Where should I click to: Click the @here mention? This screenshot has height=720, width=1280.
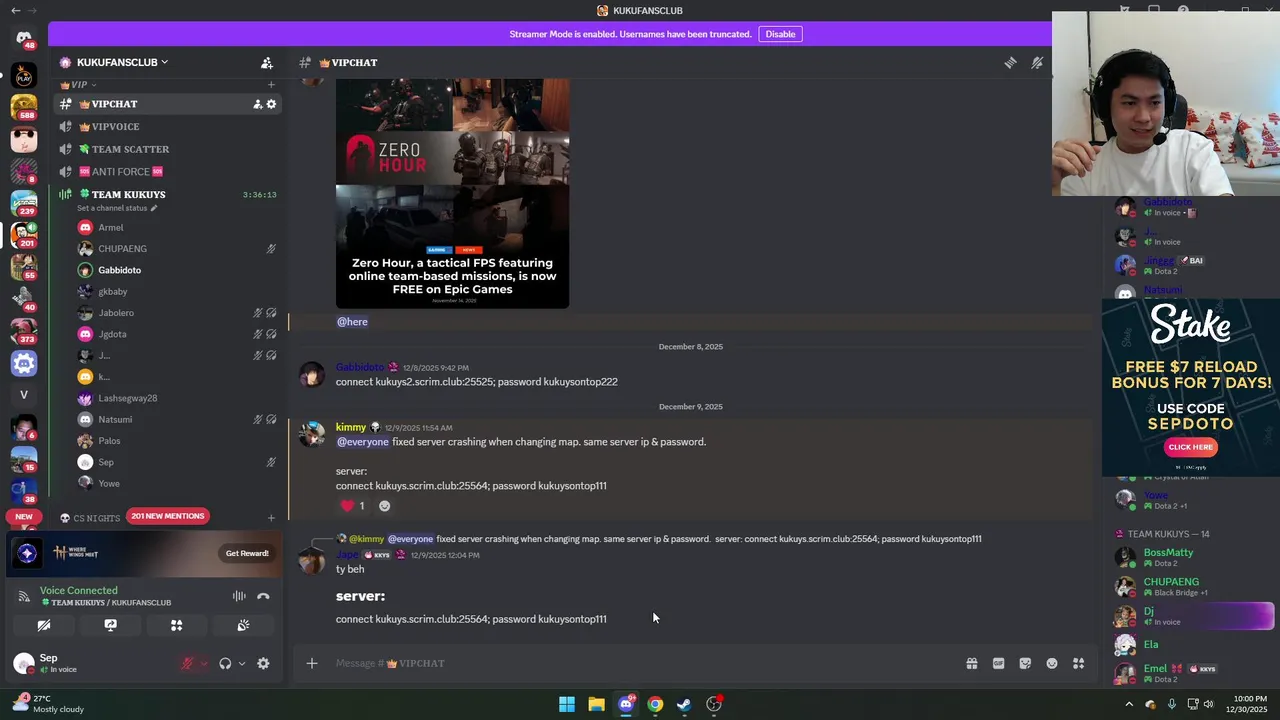352,322
